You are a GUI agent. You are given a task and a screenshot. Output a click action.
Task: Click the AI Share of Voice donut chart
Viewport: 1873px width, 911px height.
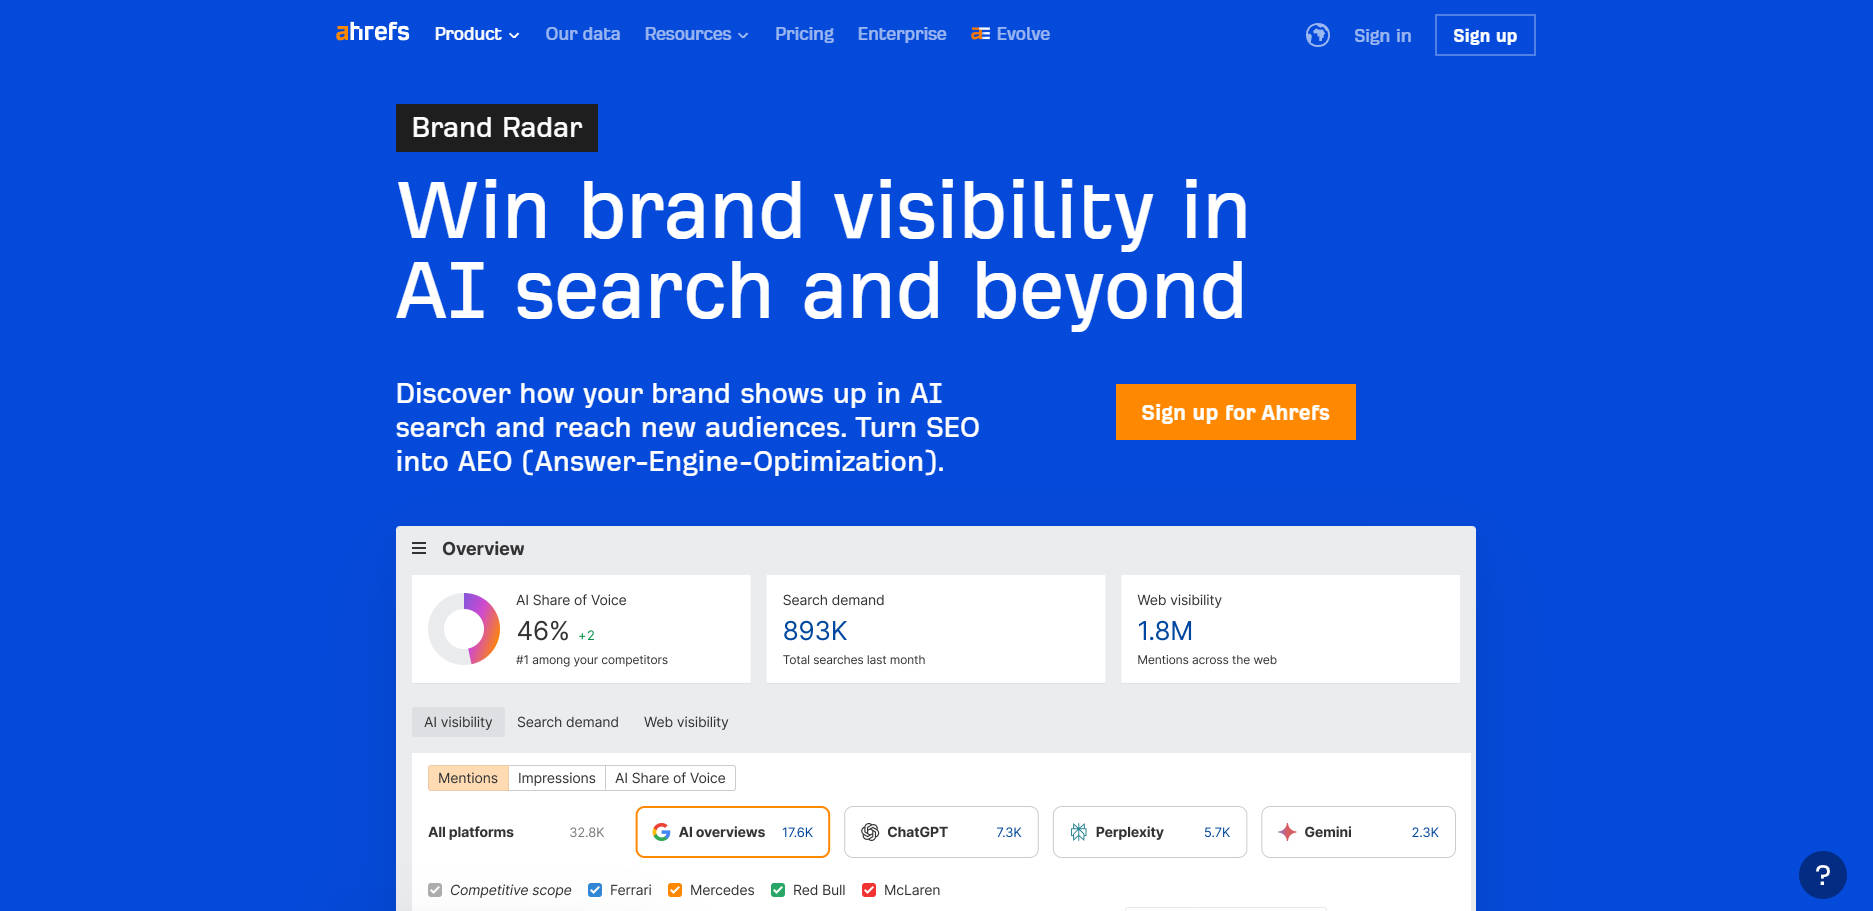[x=464, y=629]
